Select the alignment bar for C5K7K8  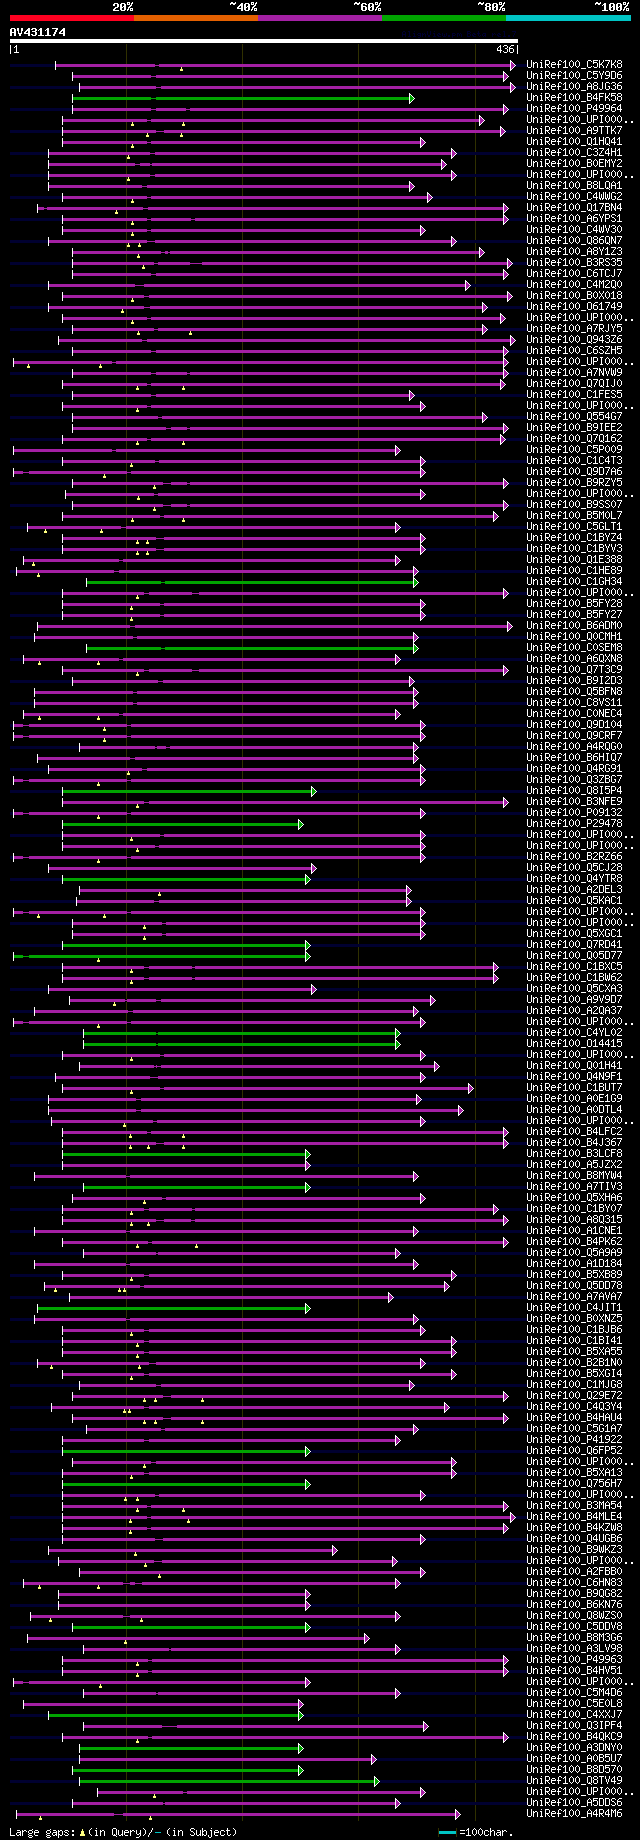pyautogui.click(x=285, y=65)
